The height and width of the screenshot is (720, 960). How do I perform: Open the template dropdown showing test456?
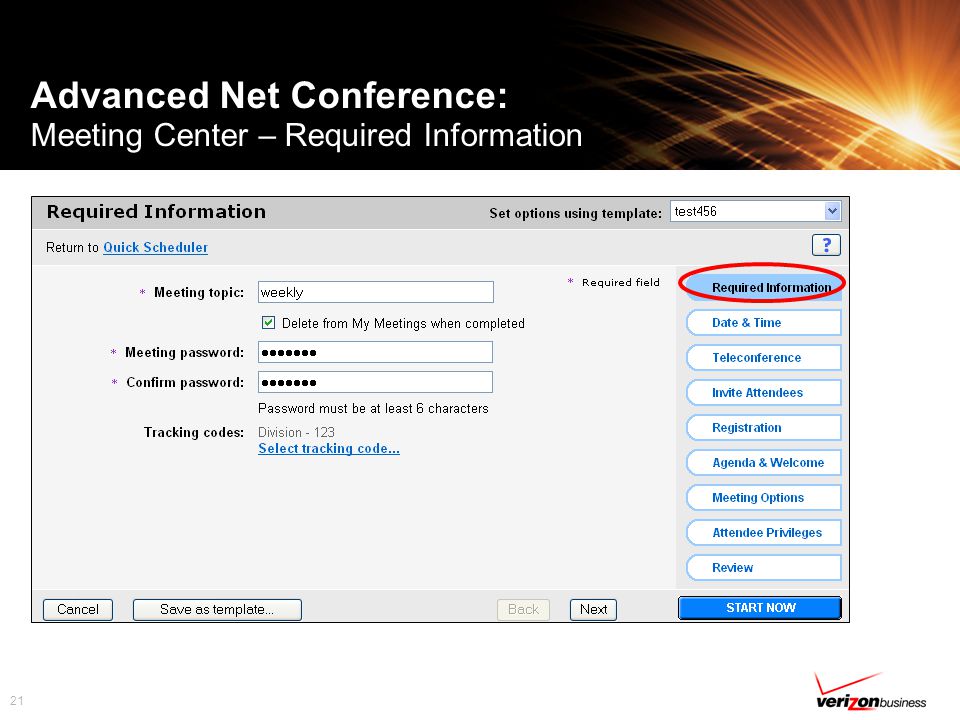(756, 211)
